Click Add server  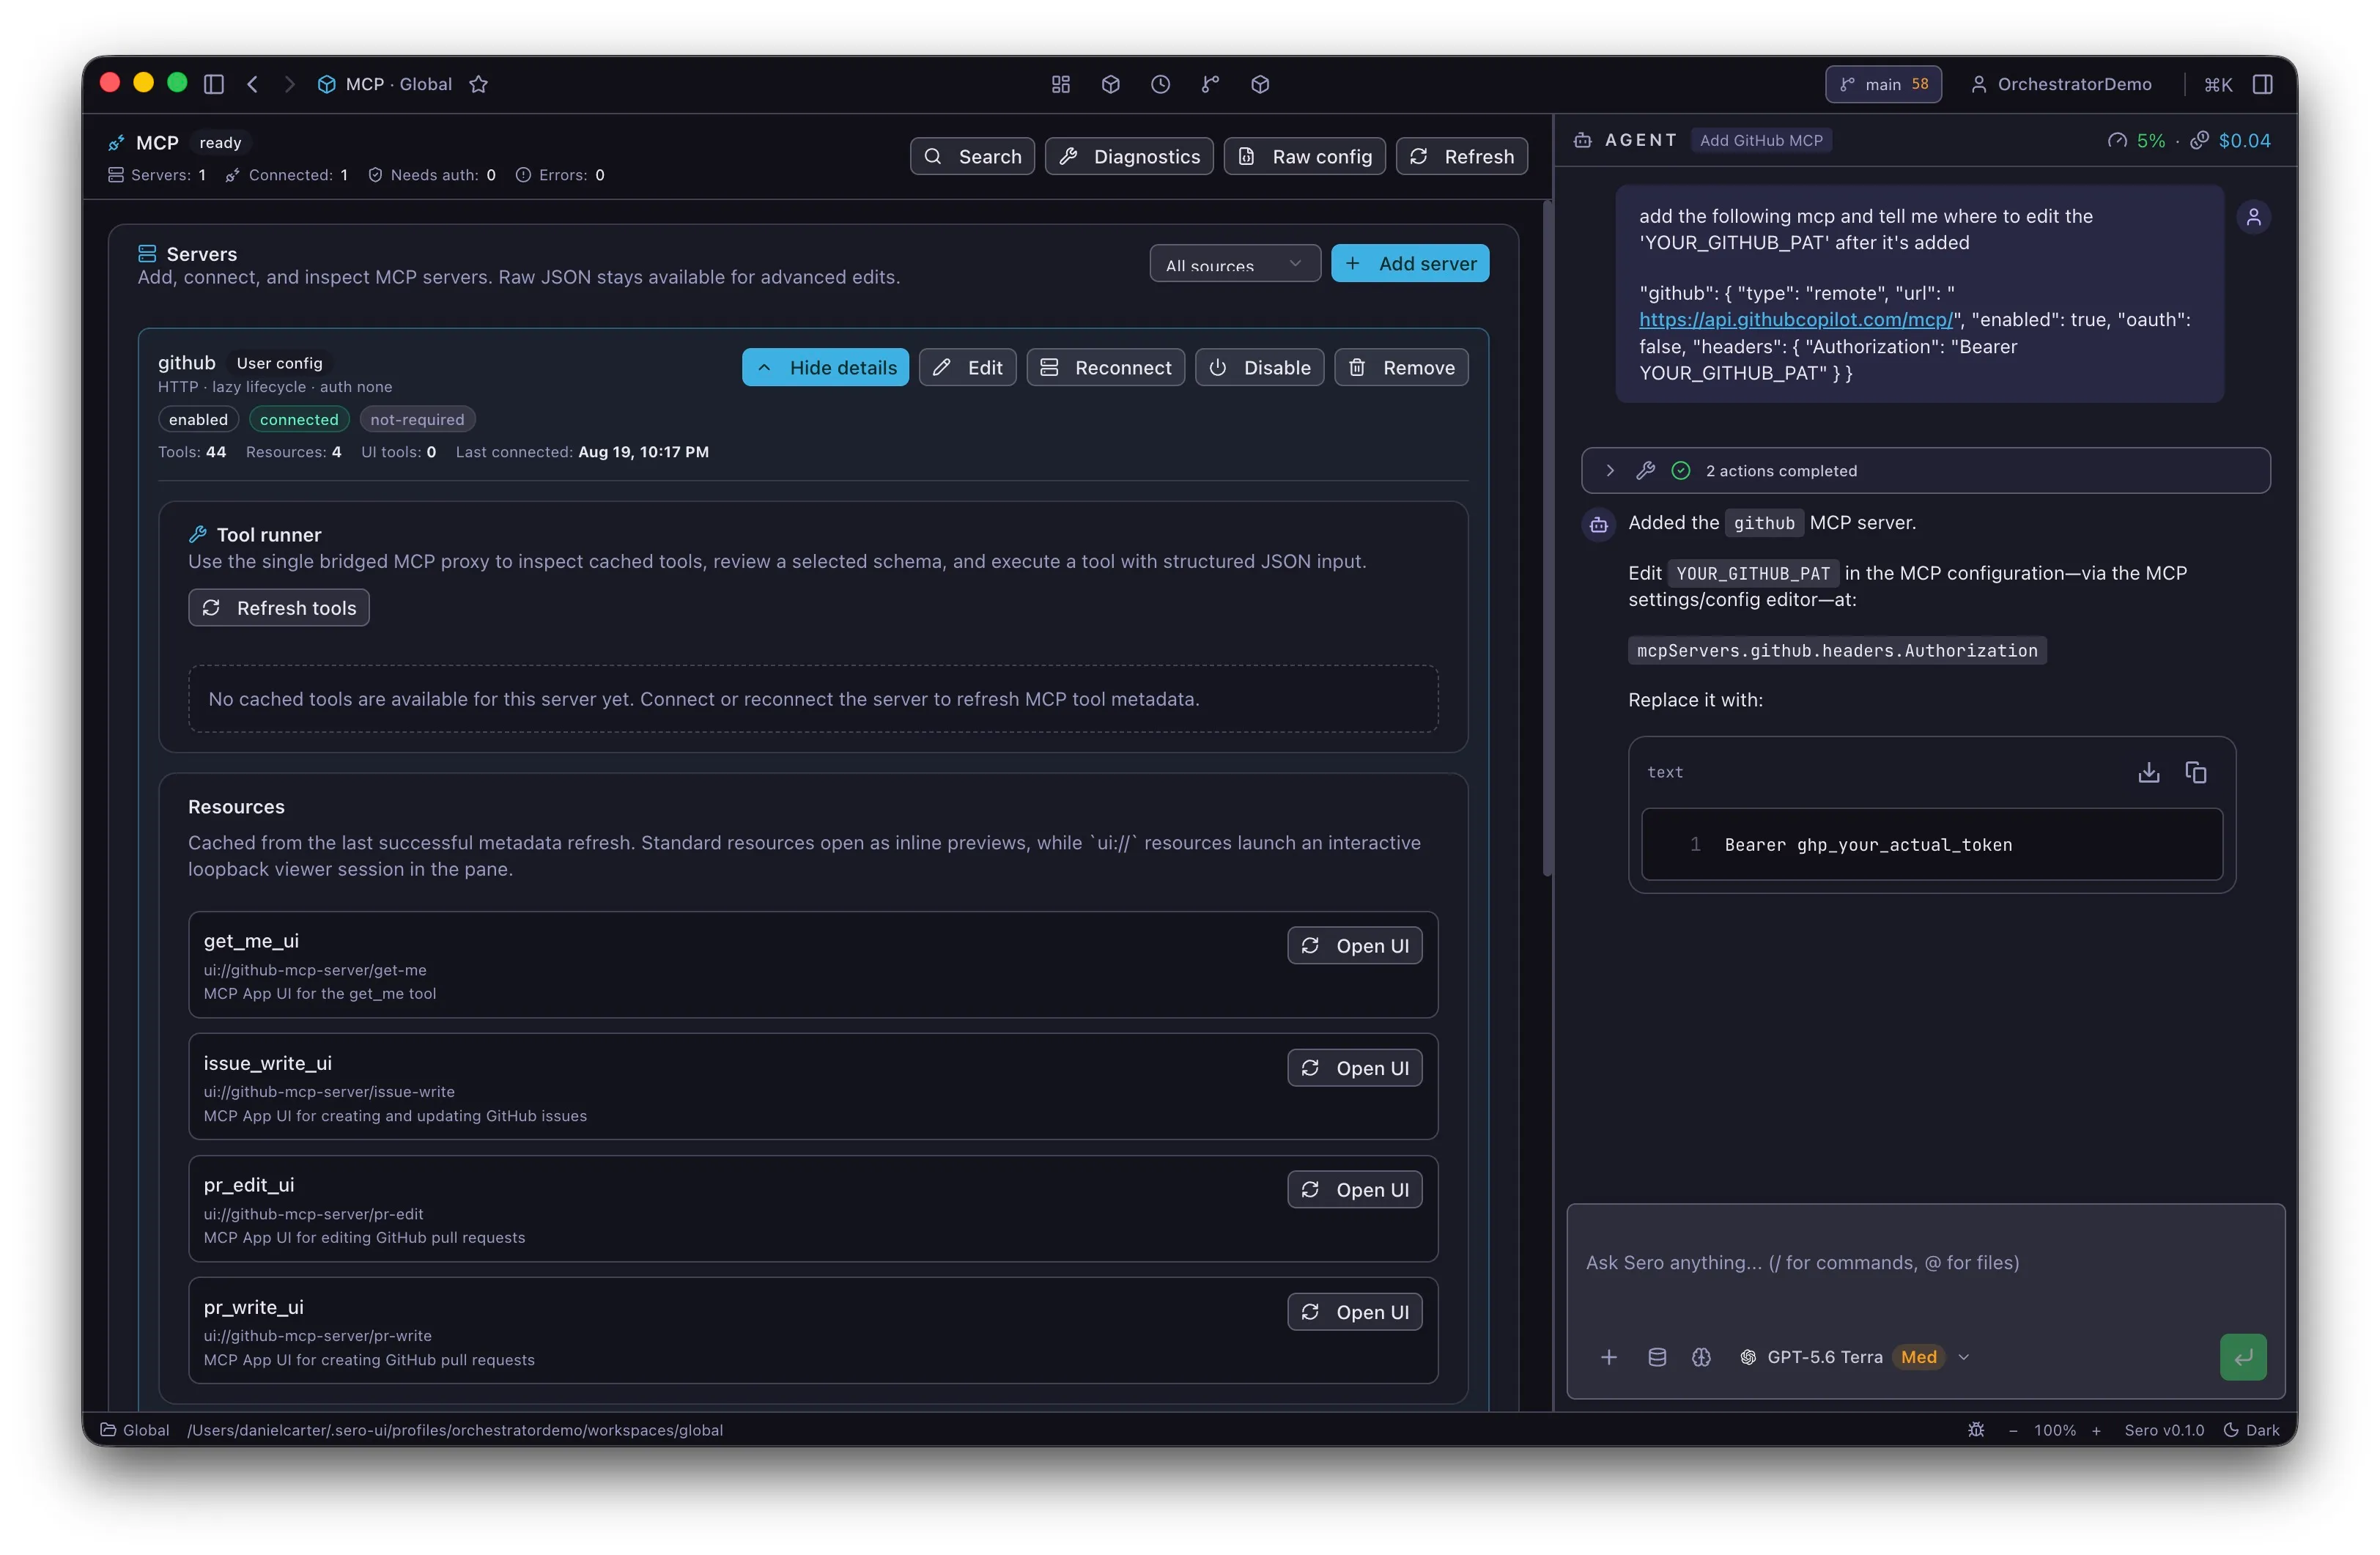[1410, 264]
